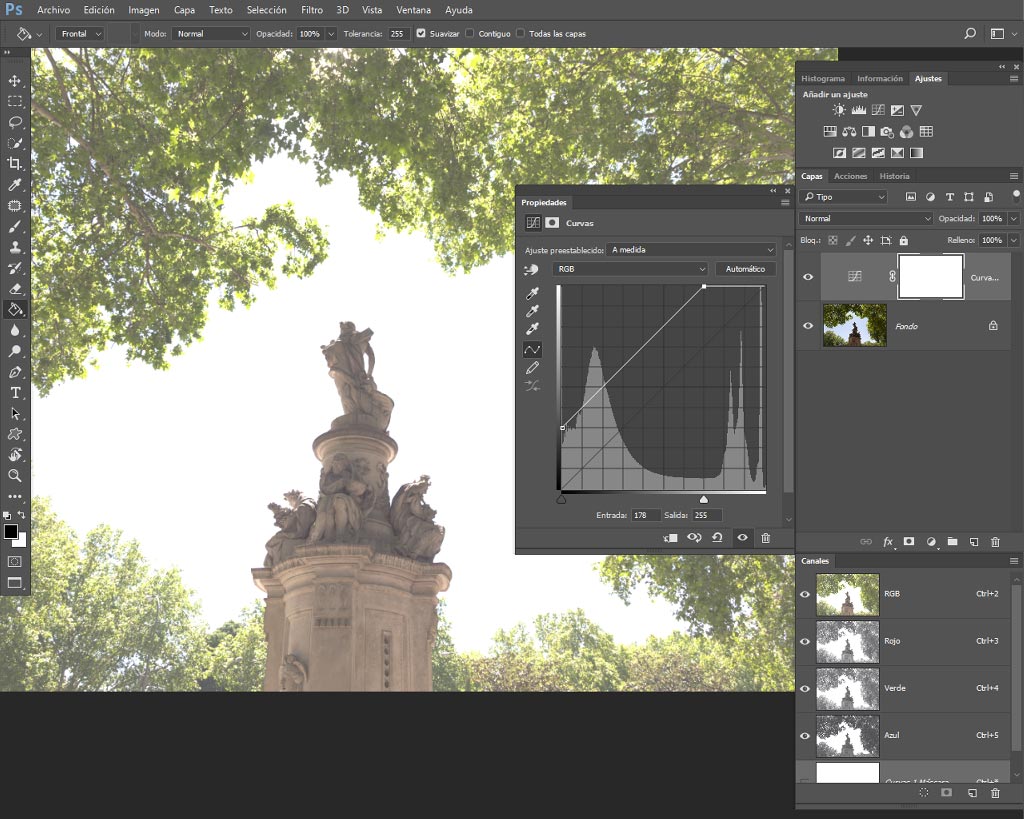Open Ajuste preestablecido dropdown

coord(691,249)
